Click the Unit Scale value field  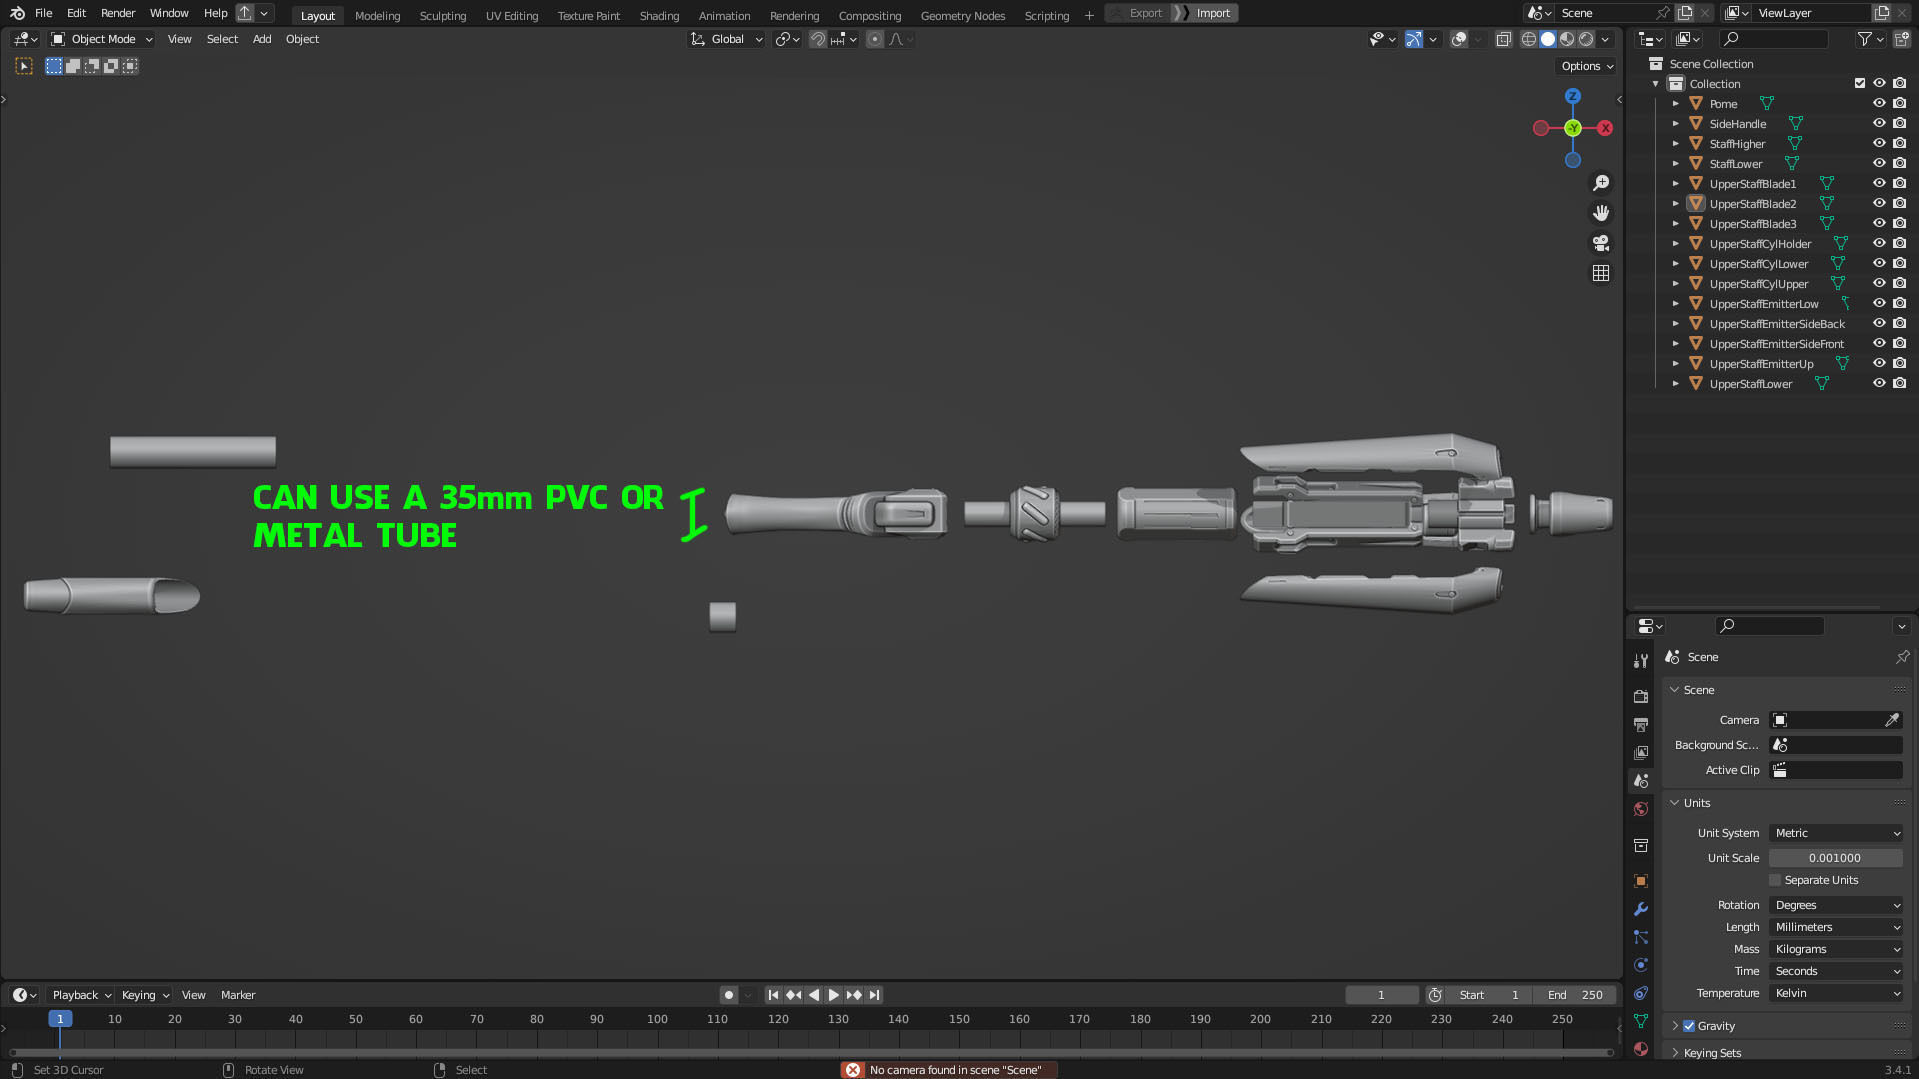1835,858
